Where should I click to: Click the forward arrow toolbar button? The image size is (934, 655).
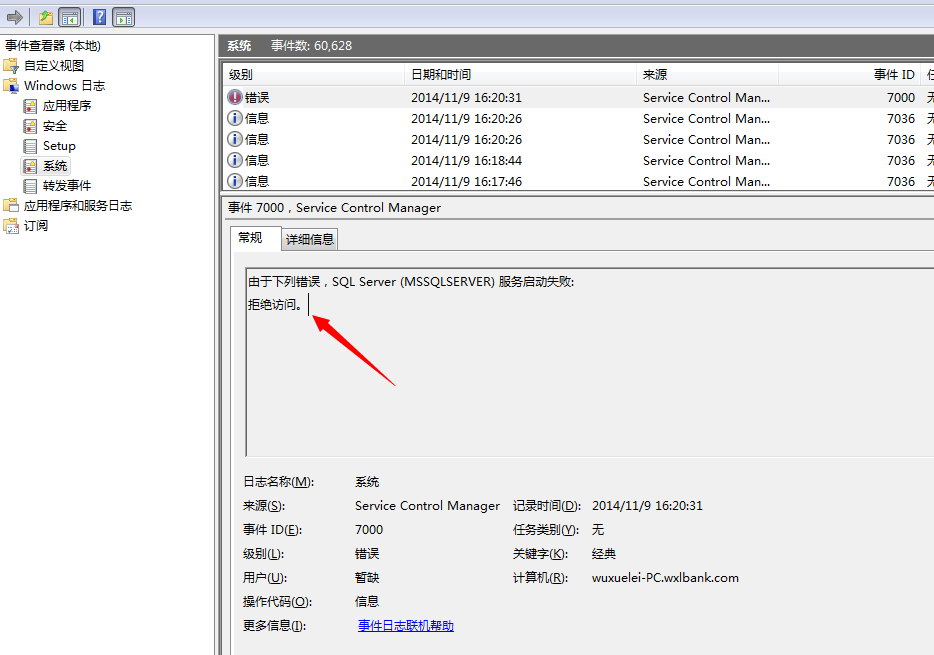[14, 17]
